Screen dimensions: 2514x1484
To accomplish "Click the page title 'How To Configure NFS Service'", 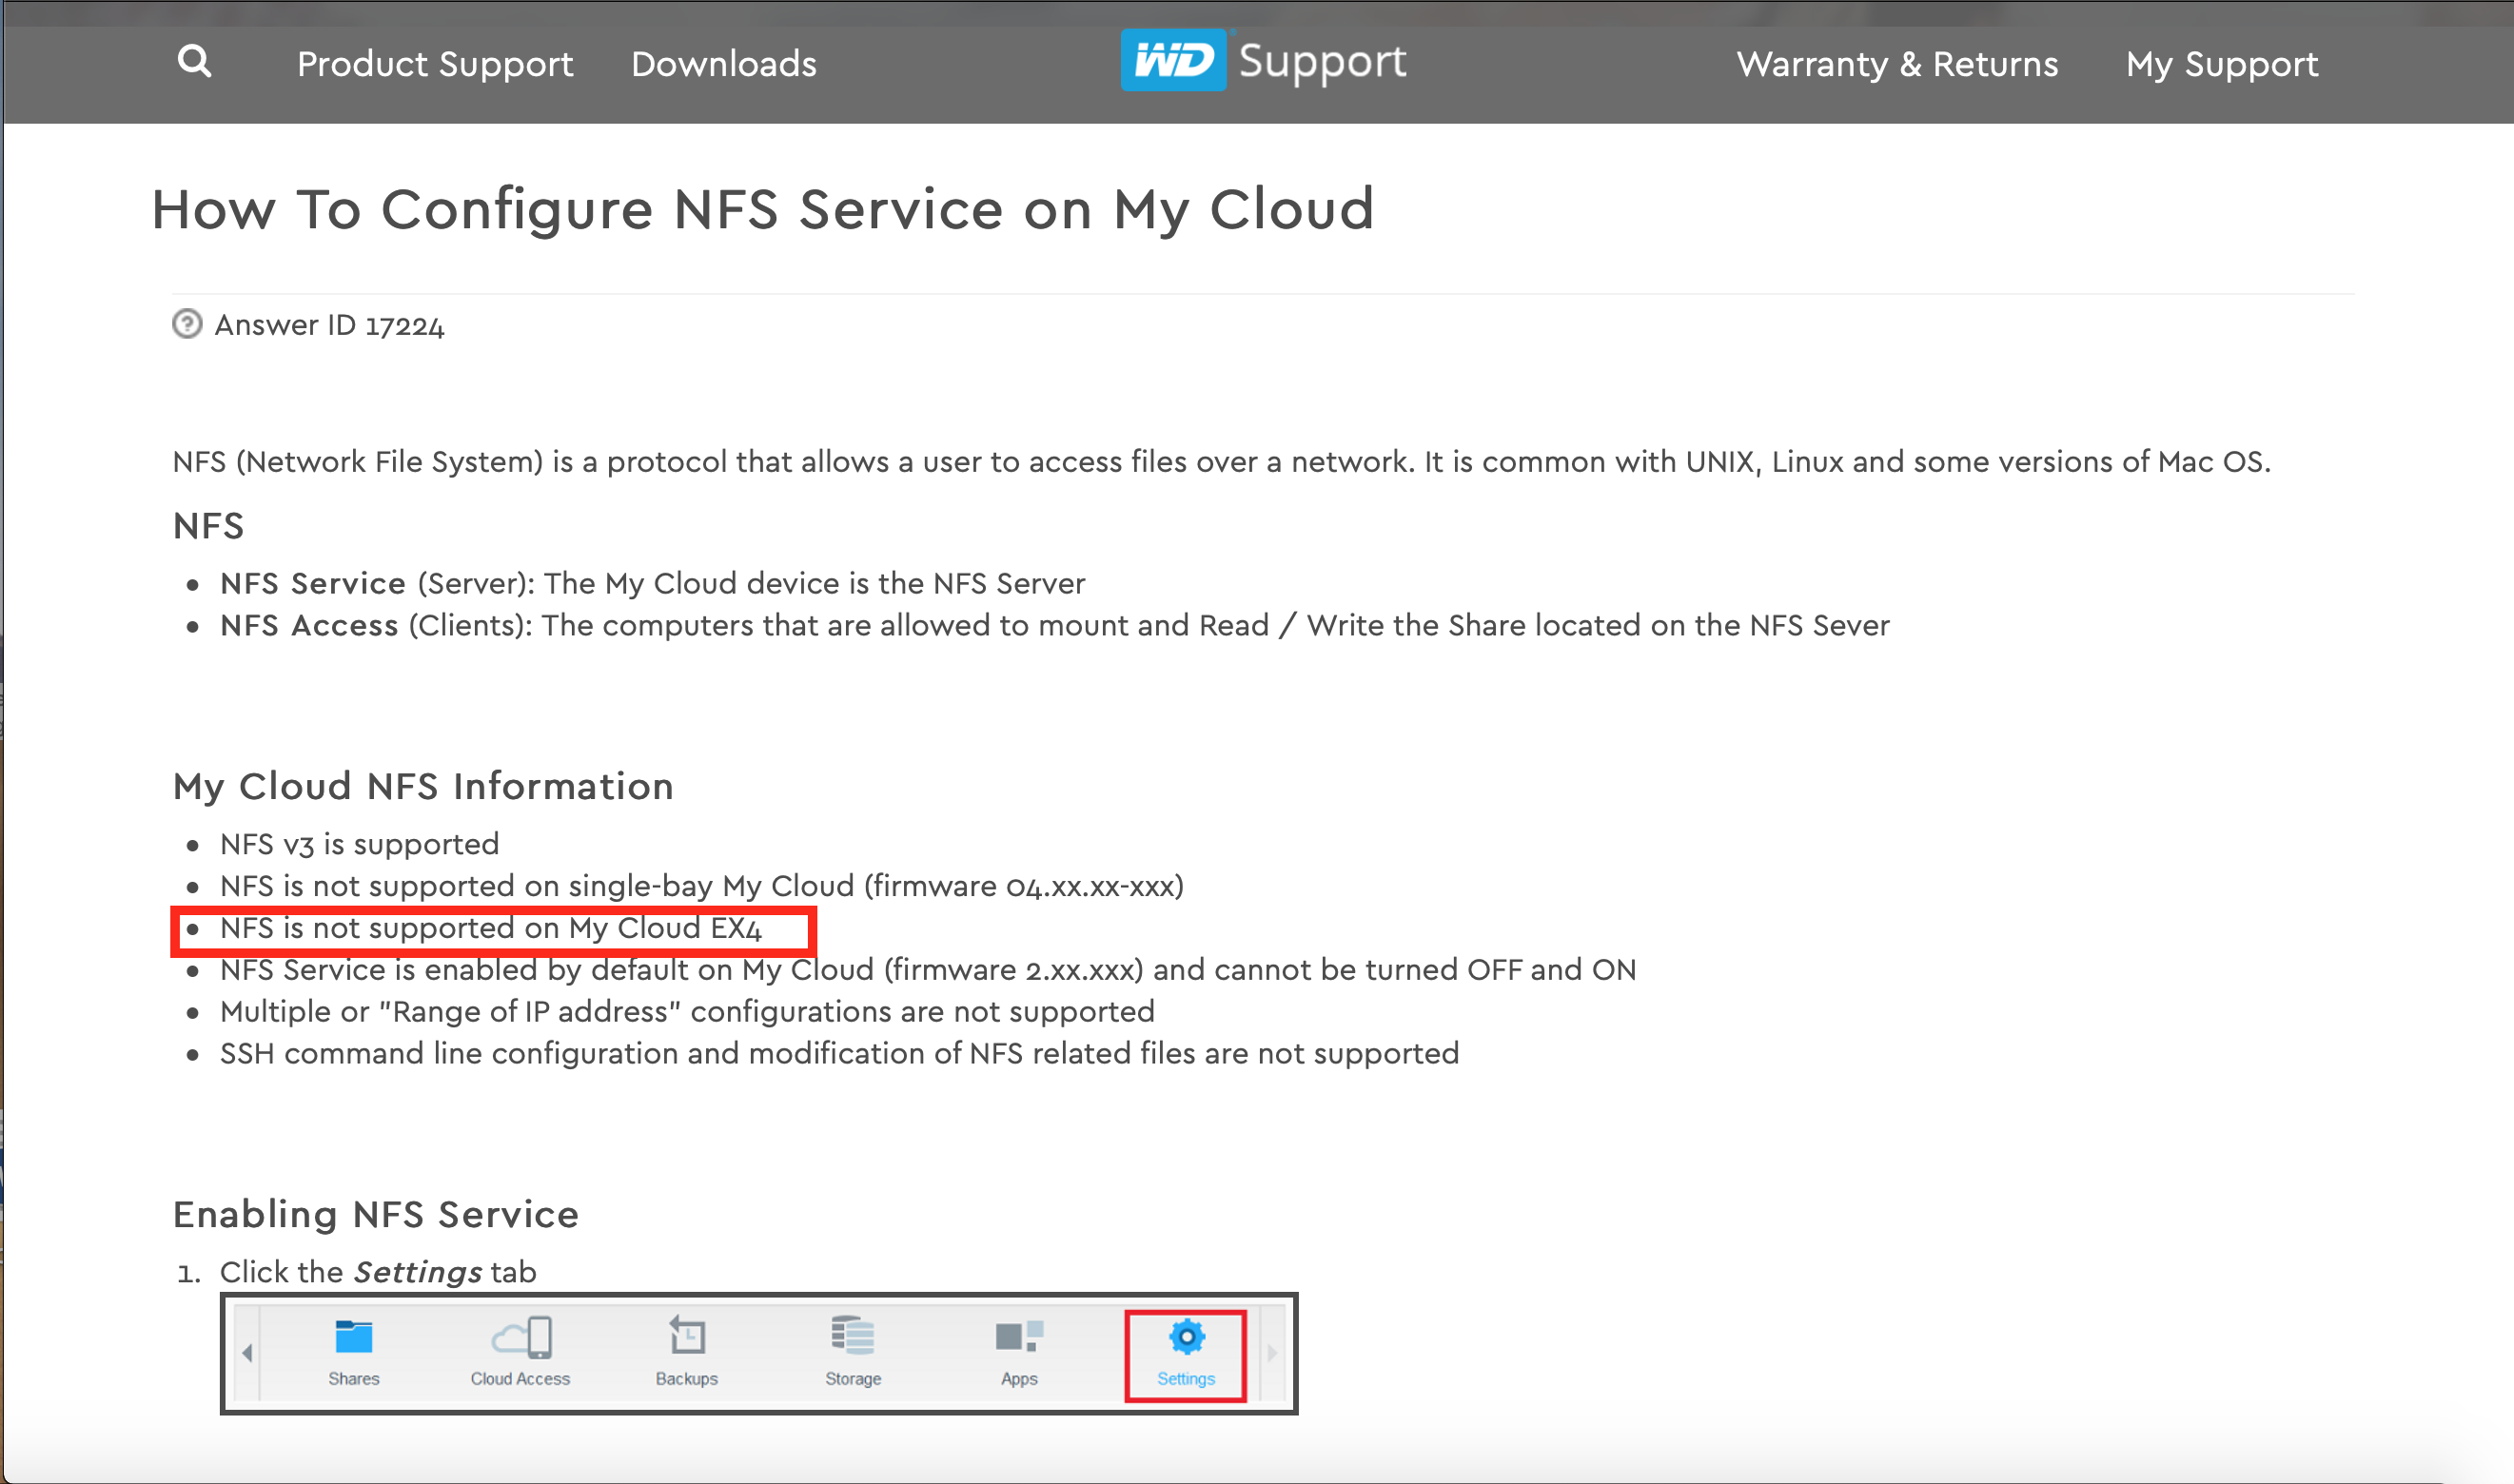I will coord(763,209).
